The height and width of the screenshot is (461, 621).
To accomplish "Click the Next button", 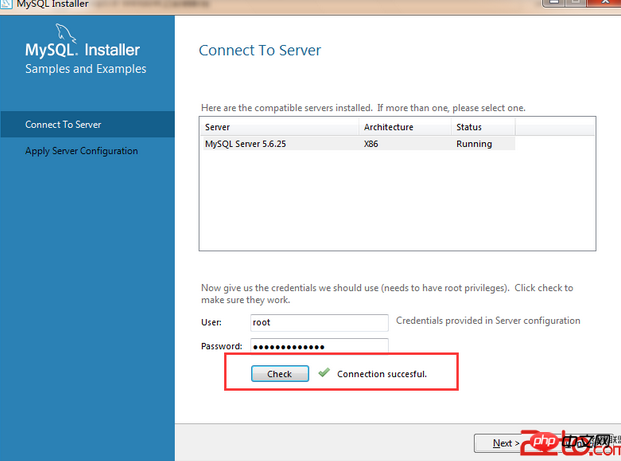I will [506, 443].
